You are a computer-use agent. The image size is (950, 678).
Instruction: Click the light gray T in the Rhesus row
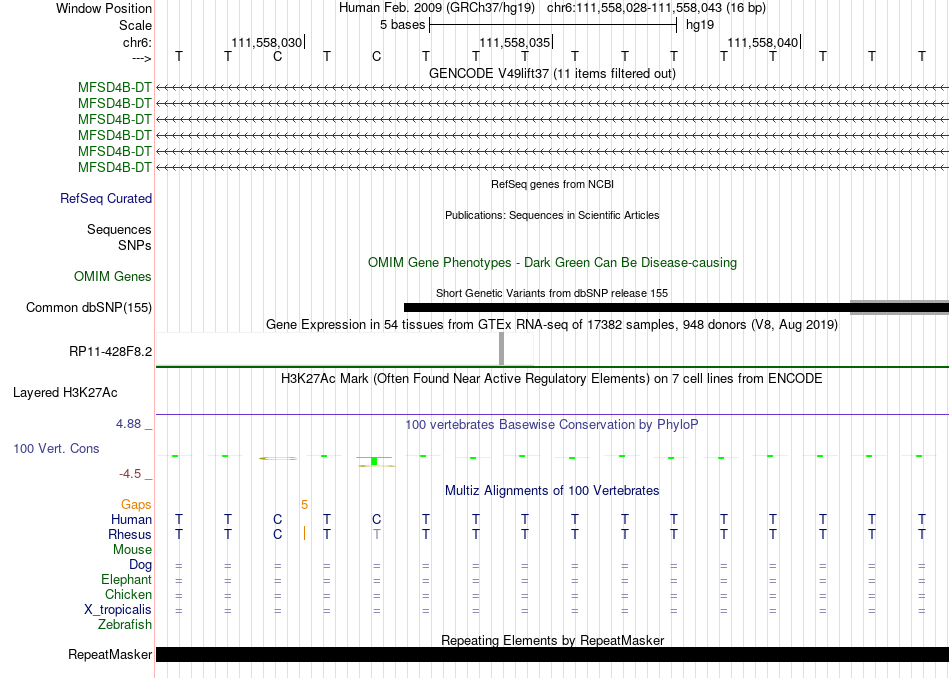[x=377, y=534]
